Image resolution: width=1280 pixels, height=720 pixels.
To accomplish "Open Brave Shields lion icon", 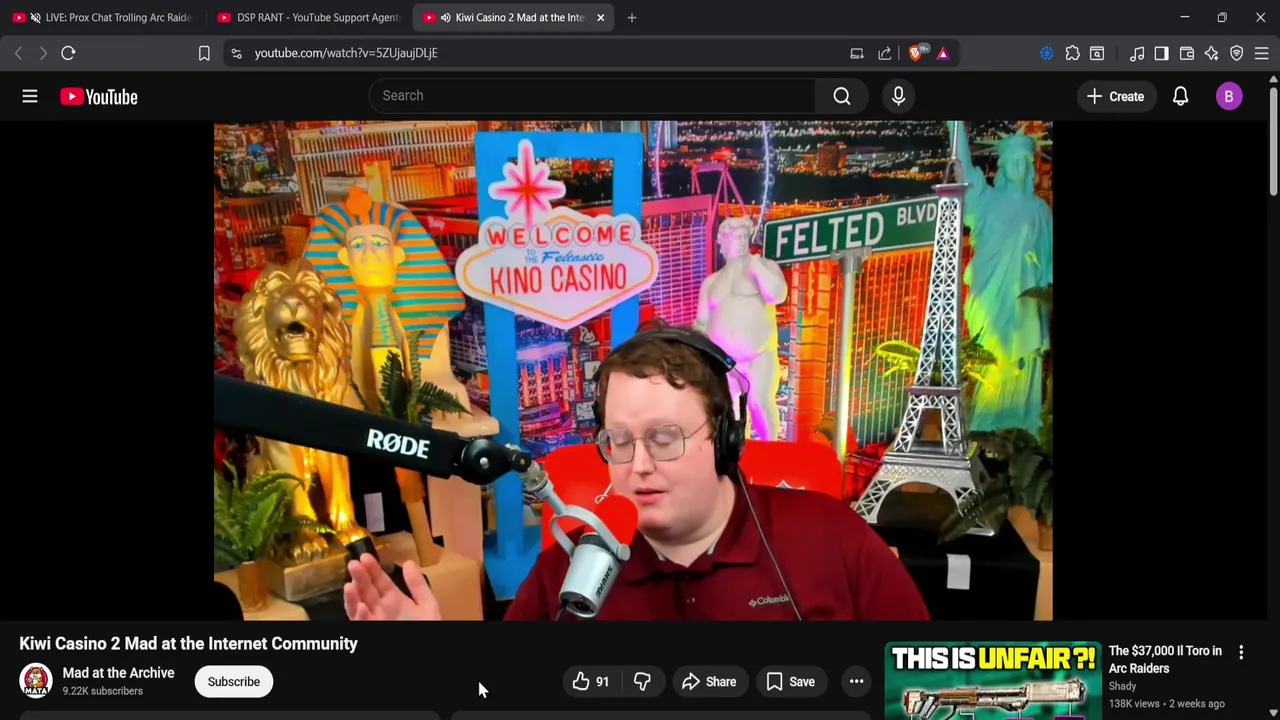I will click(916, 53).
